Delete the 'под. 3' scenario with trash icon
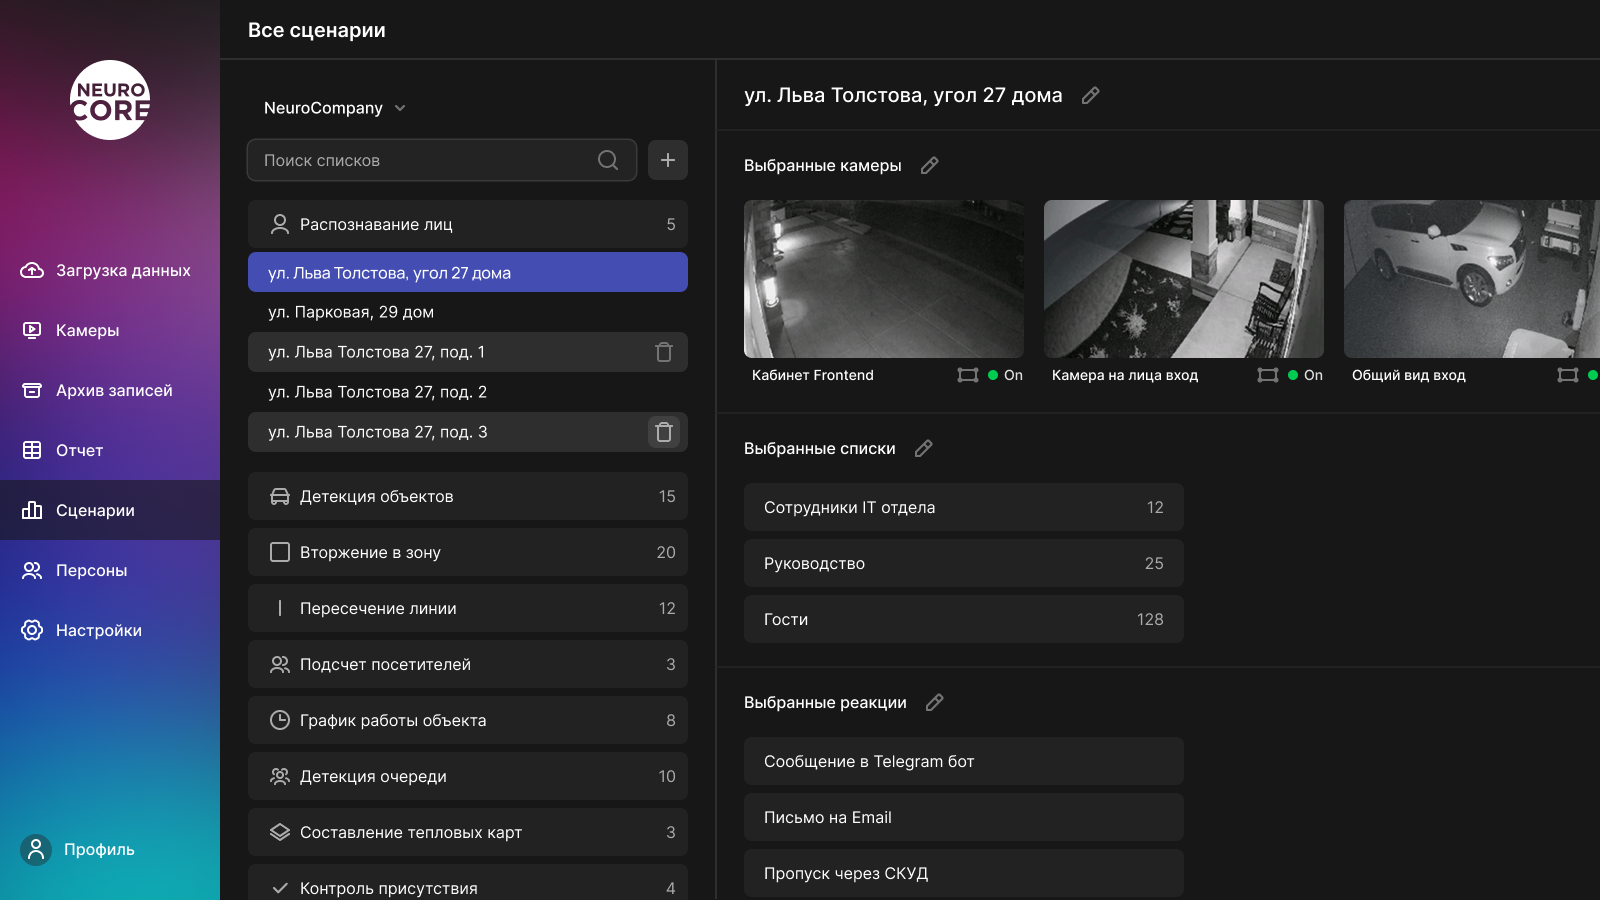1600x900 pixels. (664, 432)
